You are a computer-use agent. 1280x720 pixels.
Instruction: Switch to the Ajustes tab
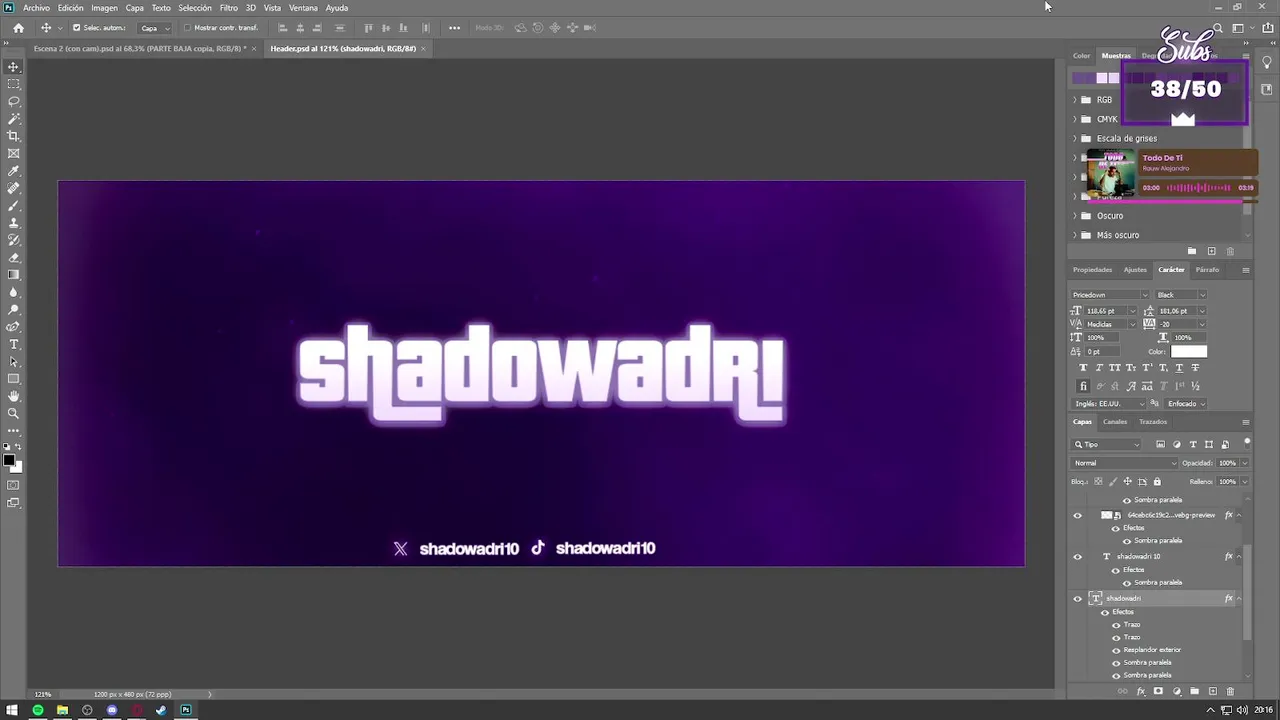[1135, 270]
